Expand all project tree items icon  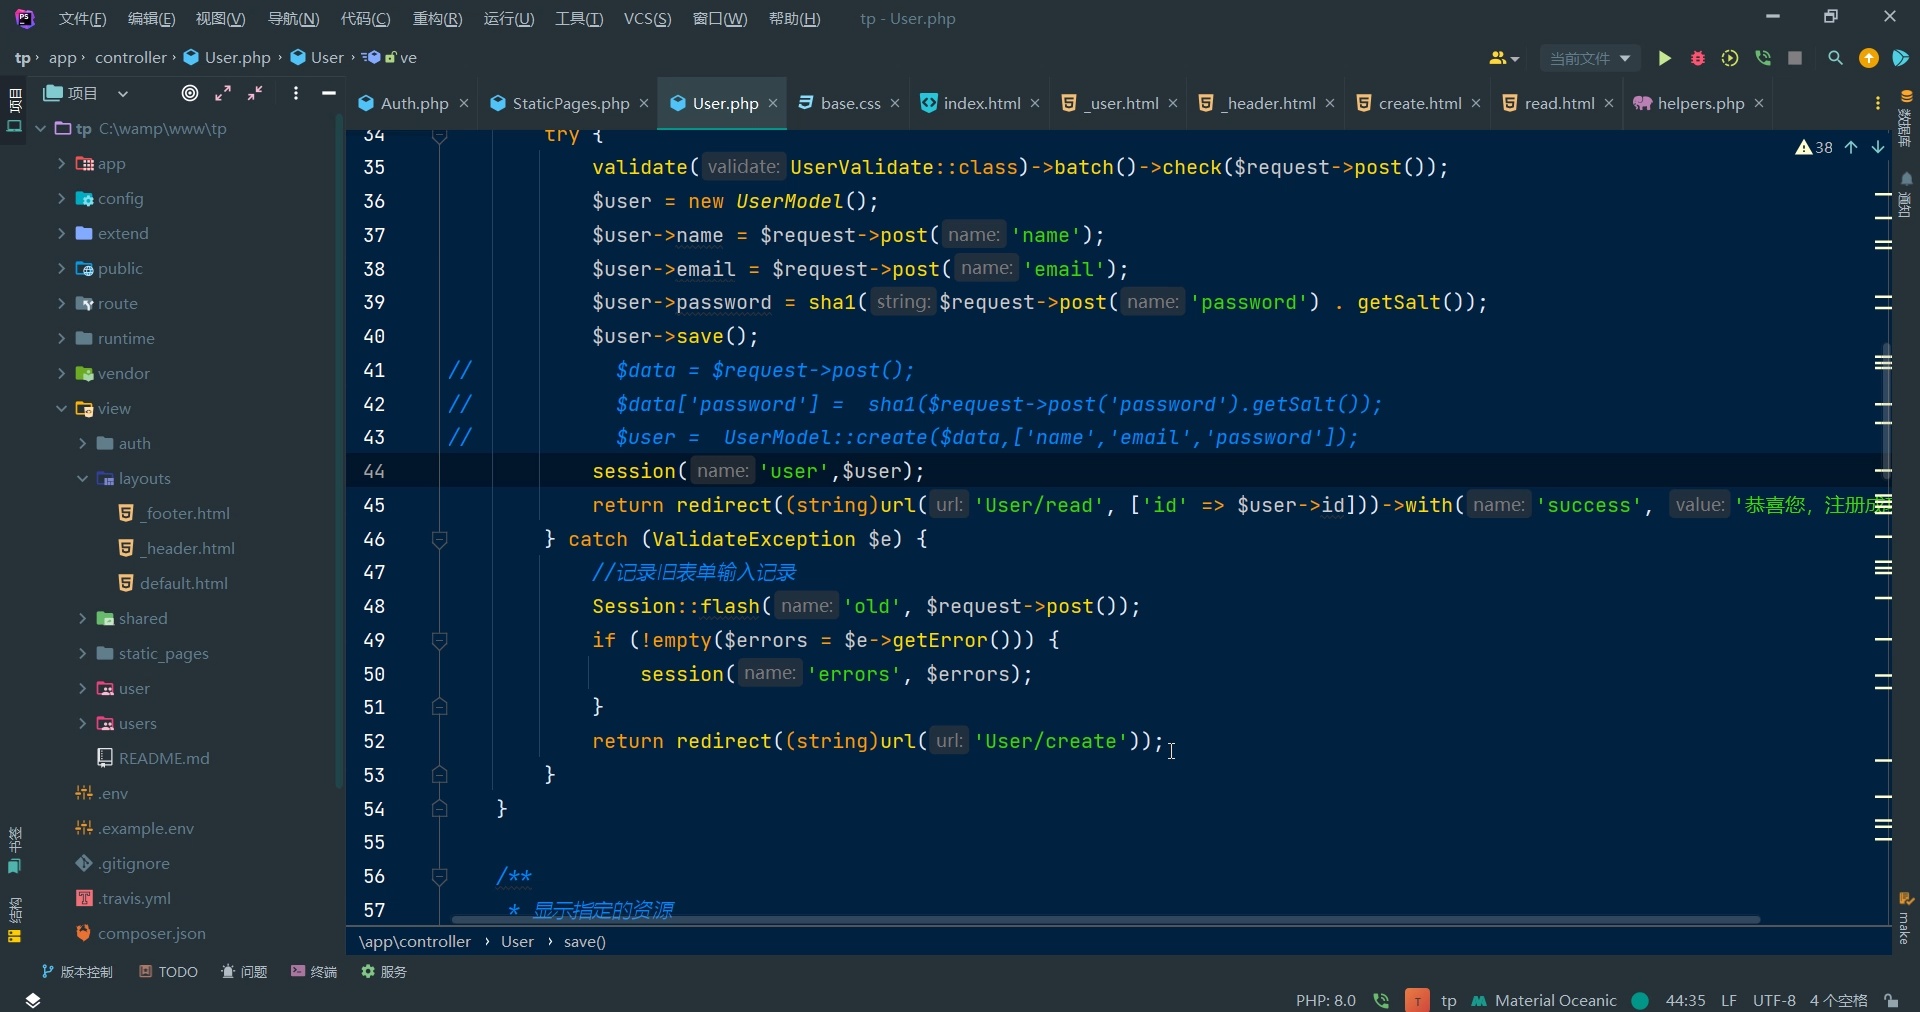(x=223, y=93)
